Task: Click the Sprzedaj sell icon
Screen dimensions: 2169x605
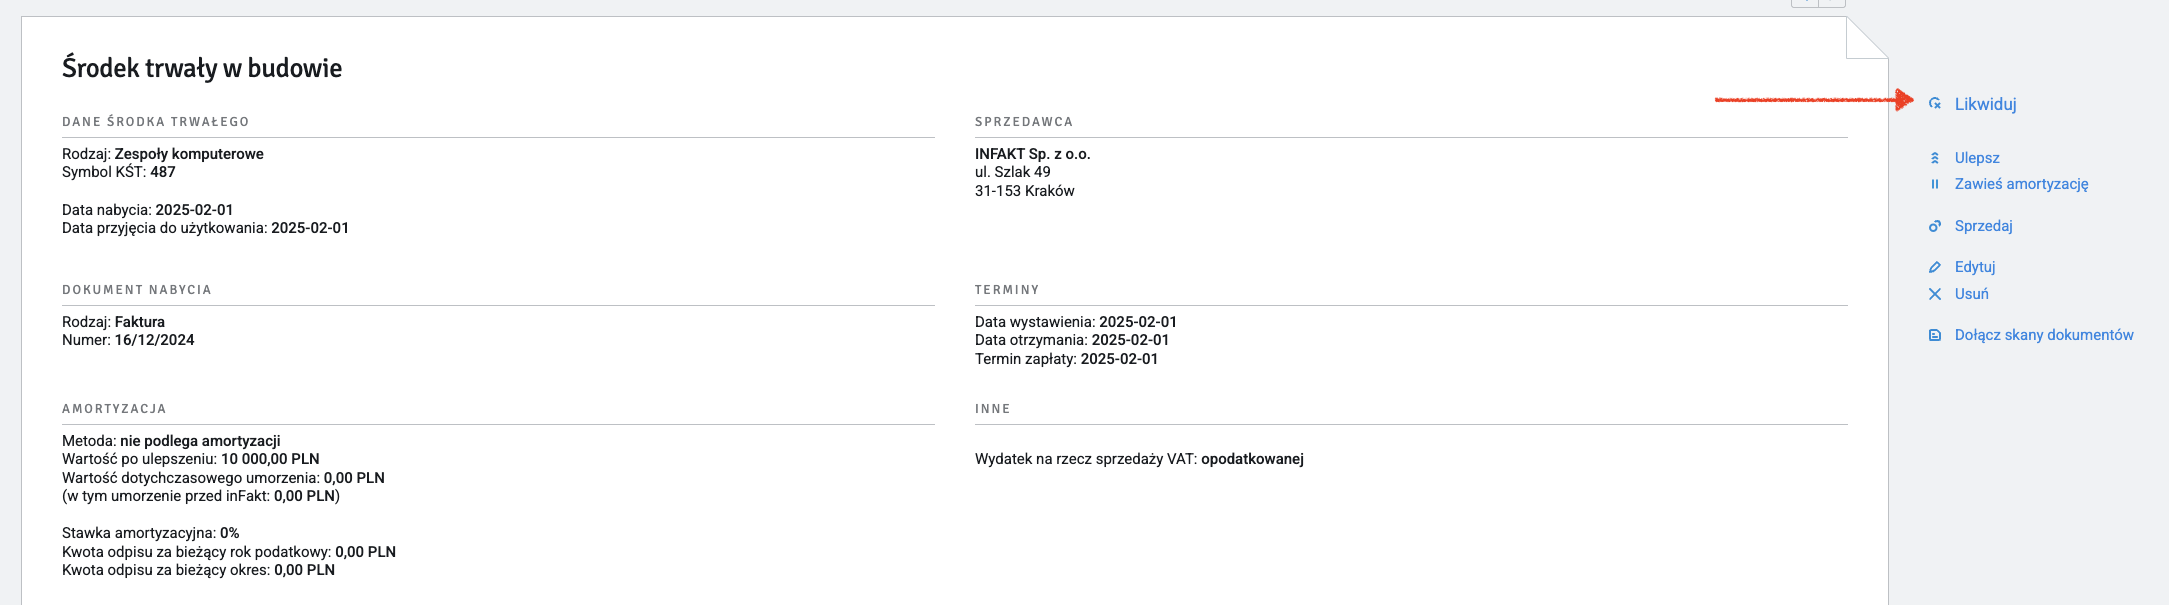Action: (1935, 226)
